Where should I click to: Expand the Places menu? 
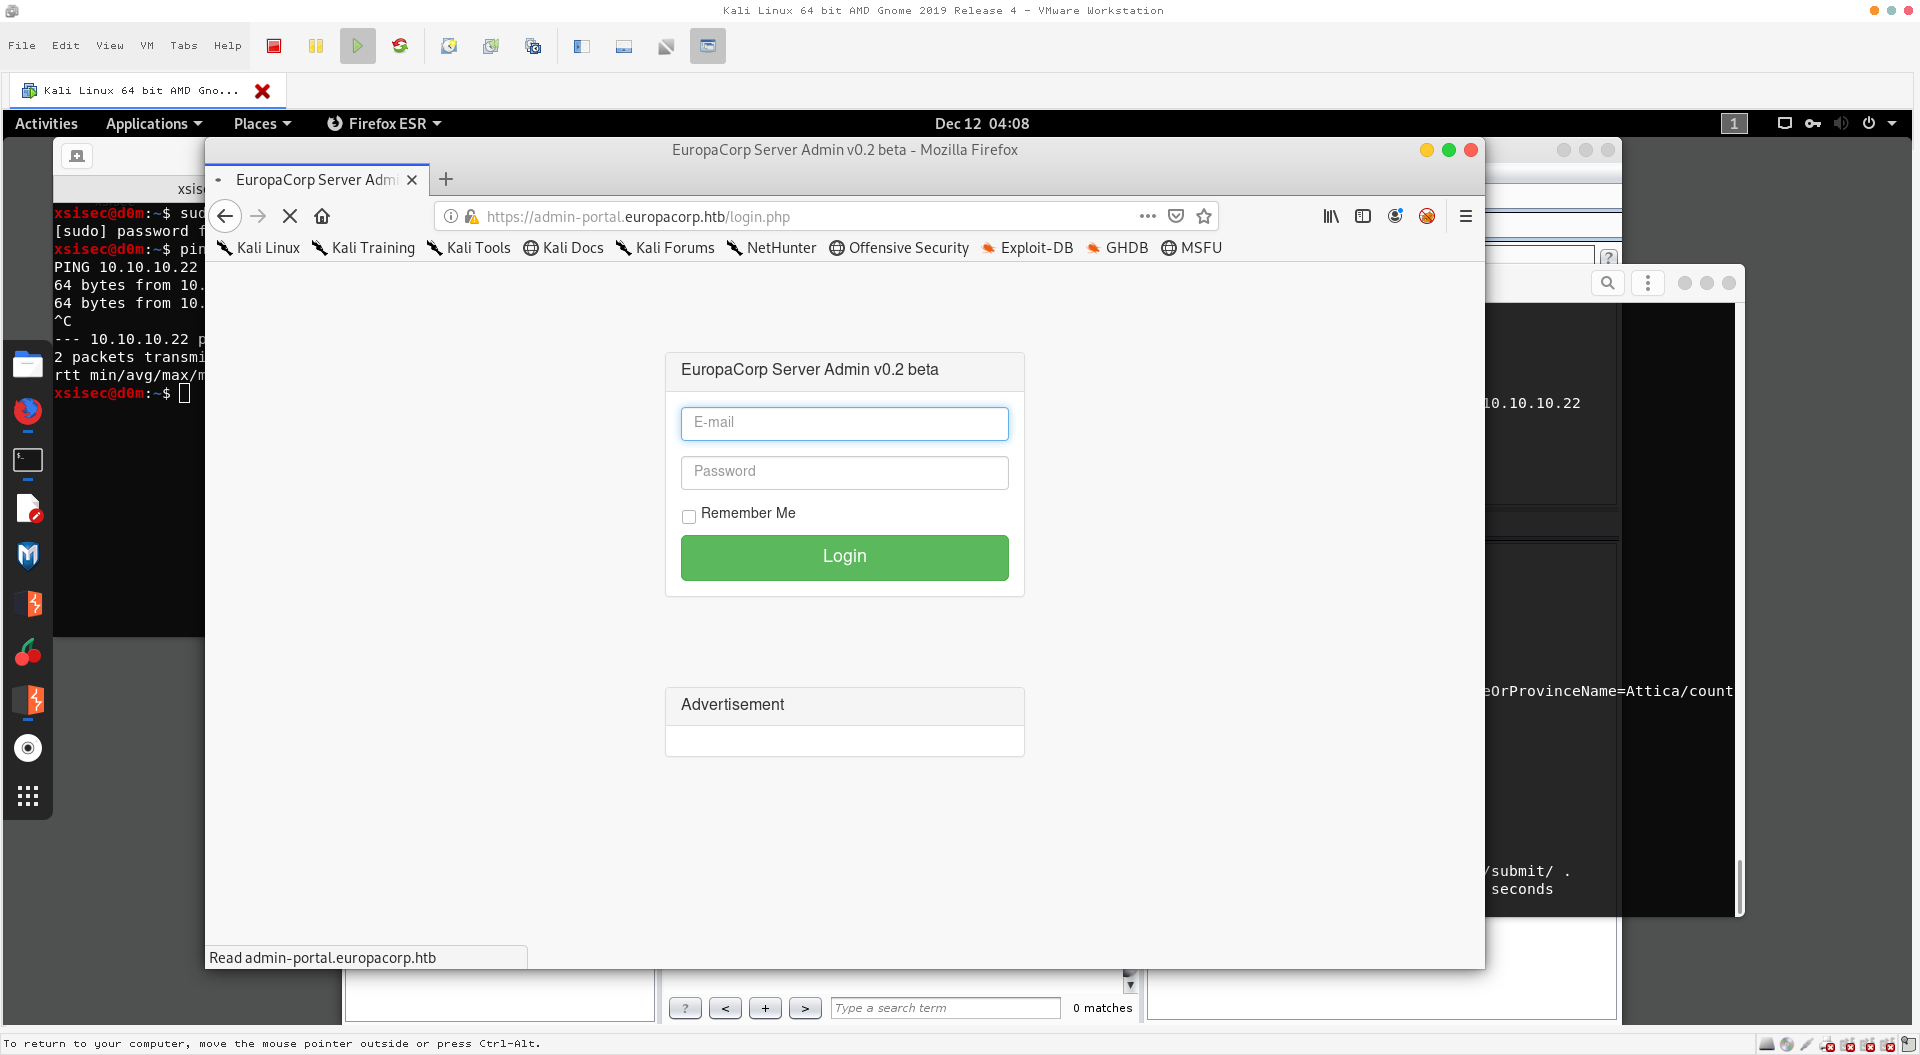point(262,124)
